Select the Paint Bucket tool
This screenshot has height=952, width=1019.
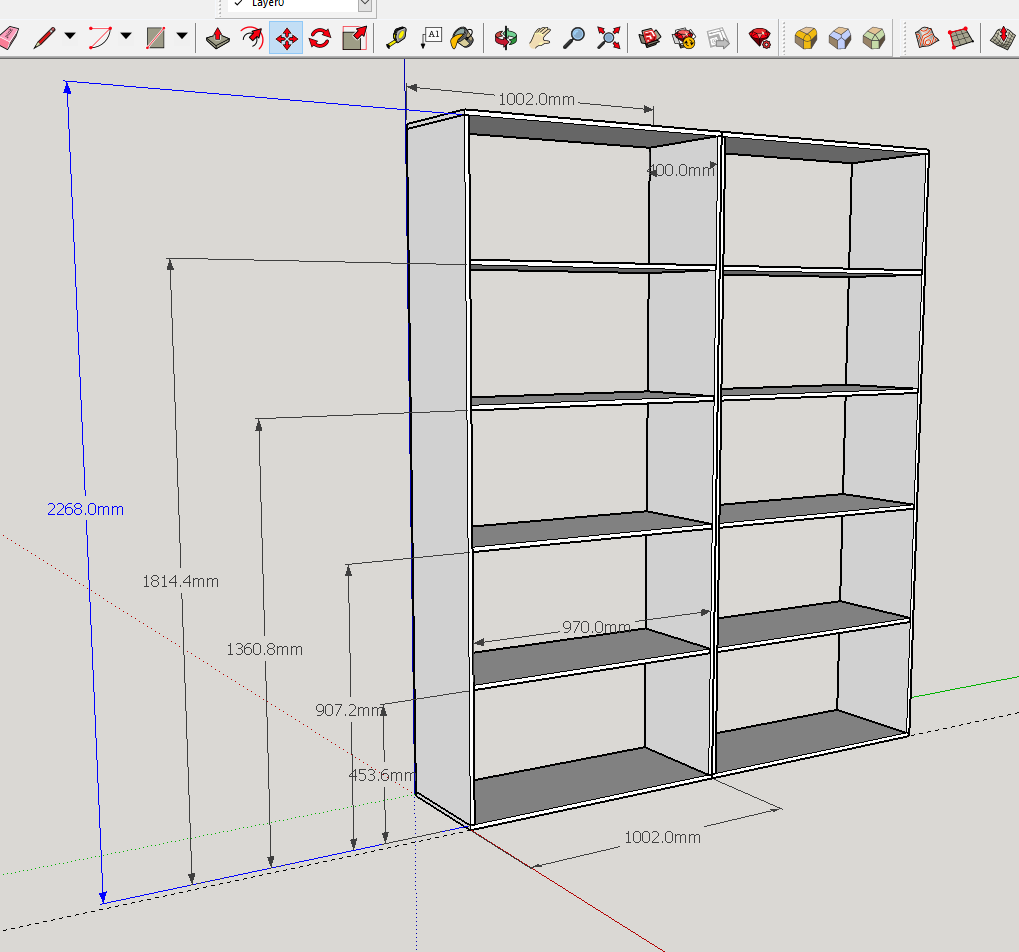click(x=463, y=38)
